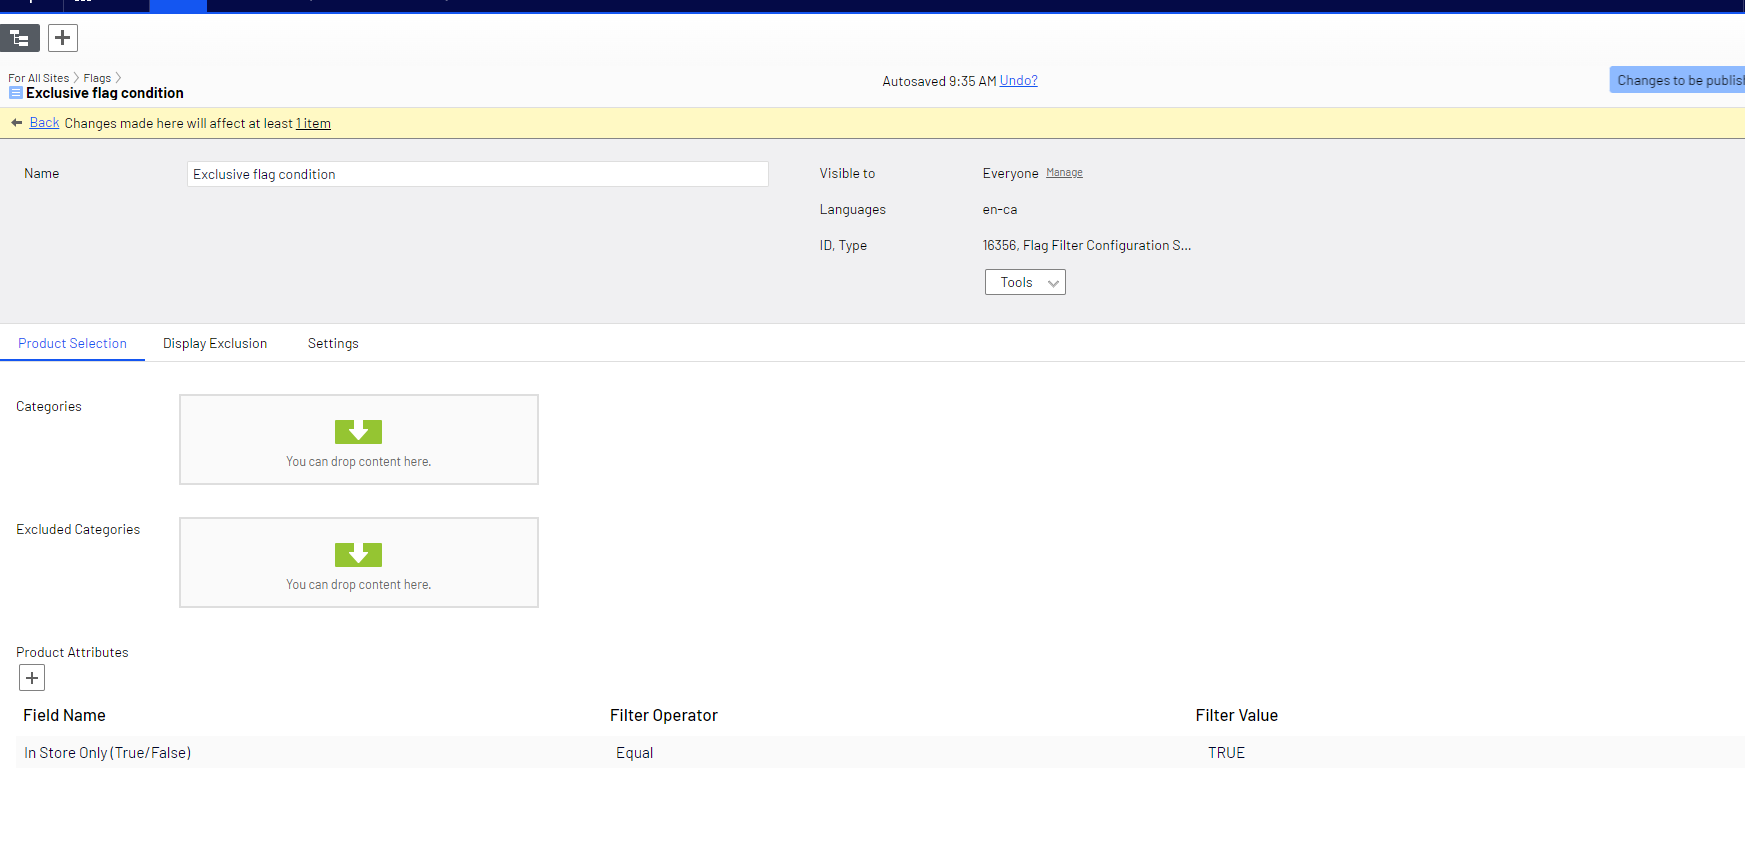Click the Undo? link next to Autosaved
1745x851 pixels.
point(1018,81)
